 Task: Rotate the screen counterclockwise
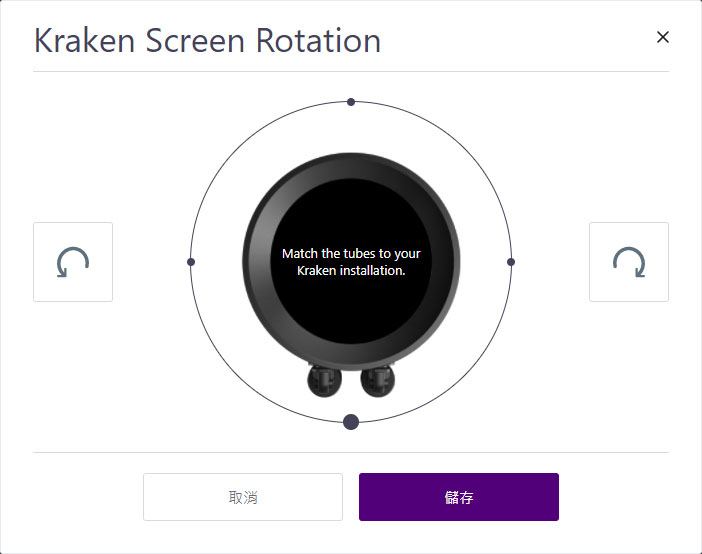coord(73,262)
